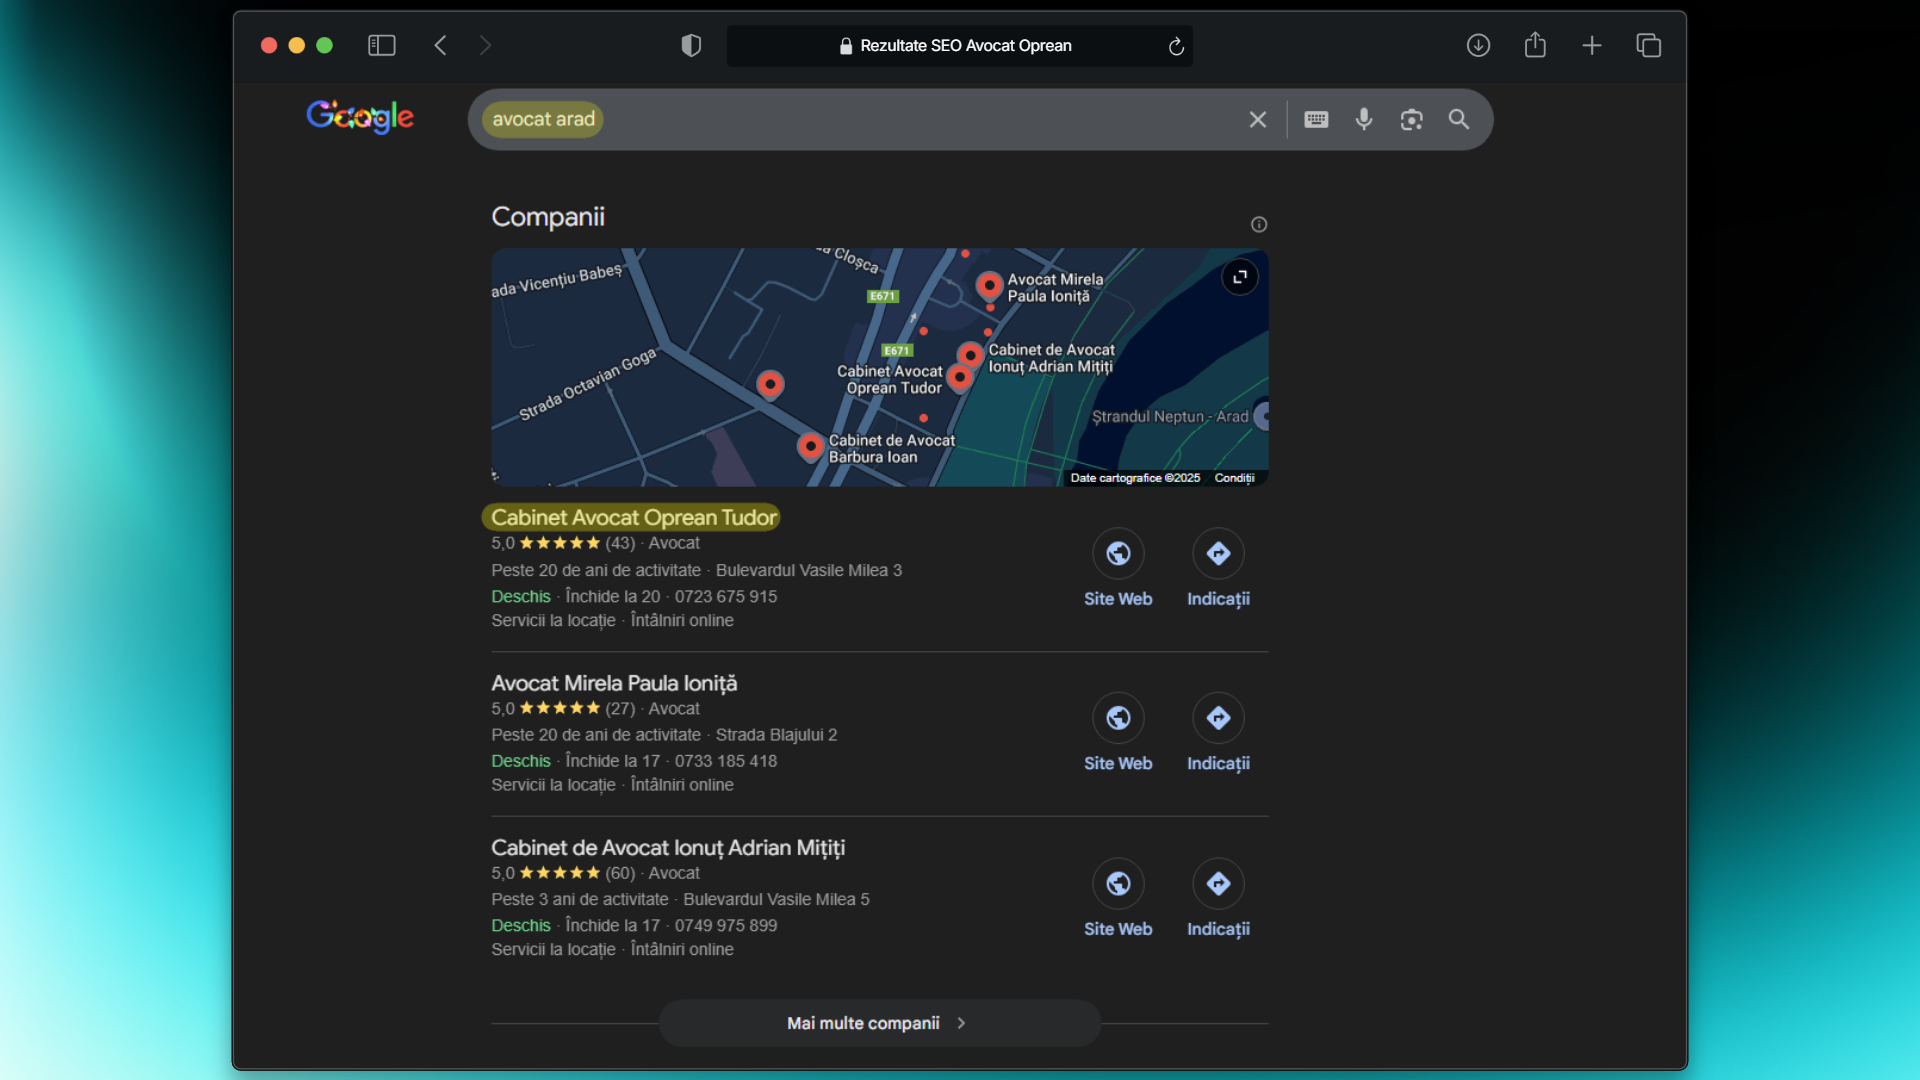1920x1080 pixels.
Task: Show Safari downloads
Action: (1478, 45)
